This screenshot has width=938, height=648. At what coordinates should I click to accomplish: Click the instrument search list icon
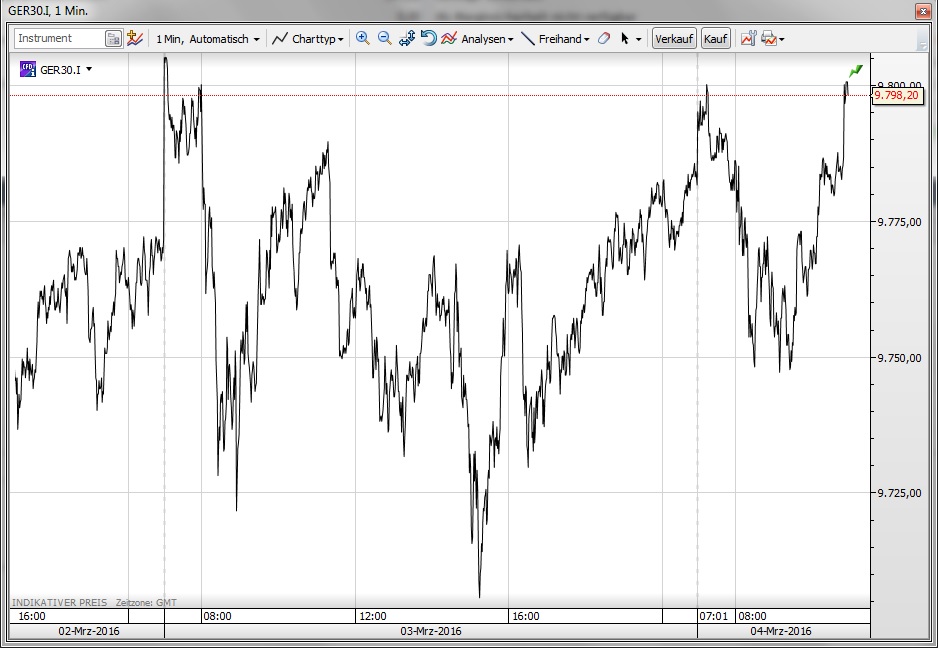[113, 39]
